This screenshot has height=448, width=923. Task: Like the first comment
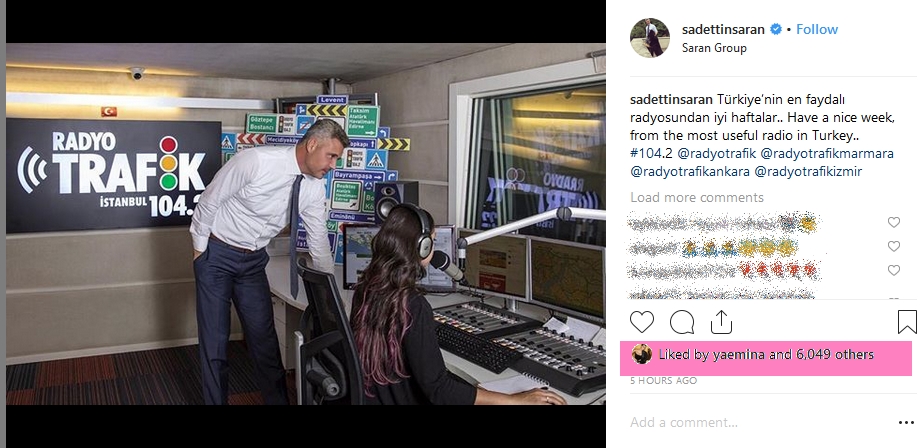pos(894,222)
